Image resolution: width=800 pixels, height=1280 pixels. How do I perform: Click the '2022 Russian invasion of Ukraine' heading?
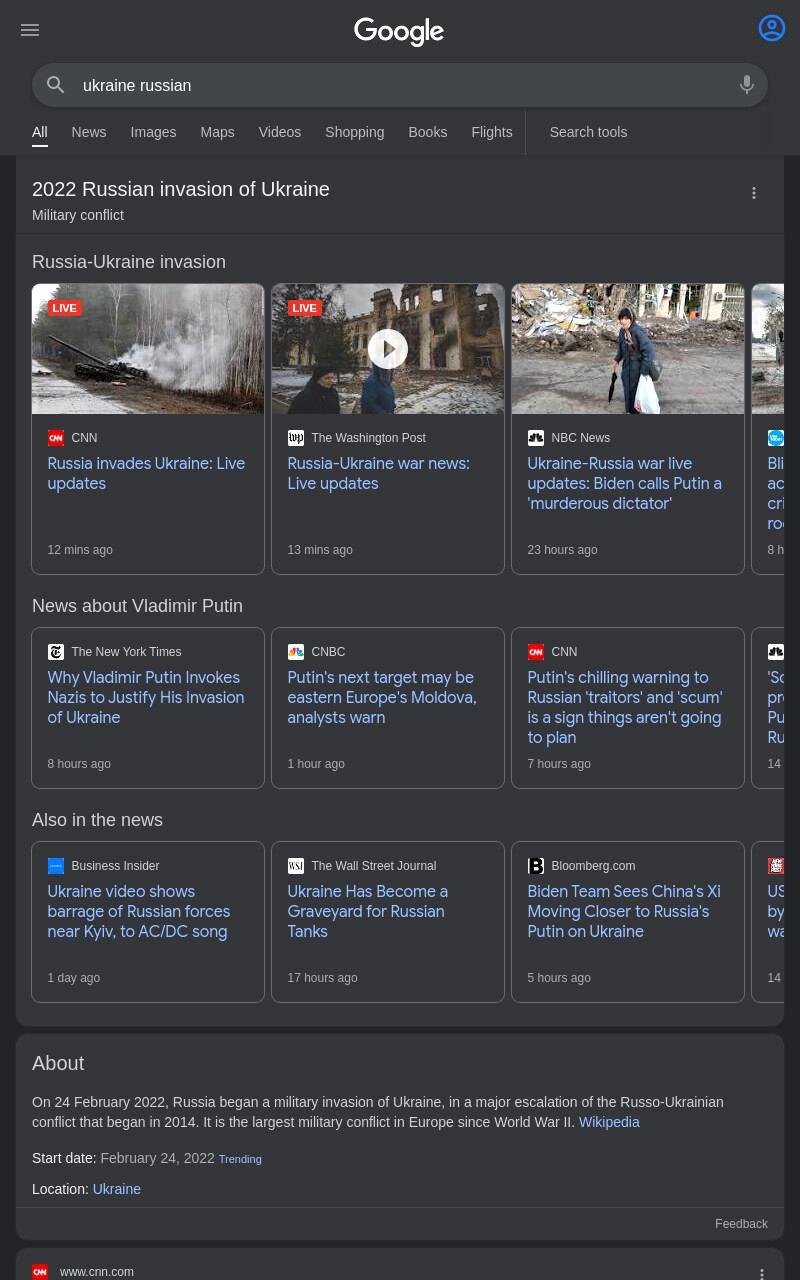(x=181, y=189)
